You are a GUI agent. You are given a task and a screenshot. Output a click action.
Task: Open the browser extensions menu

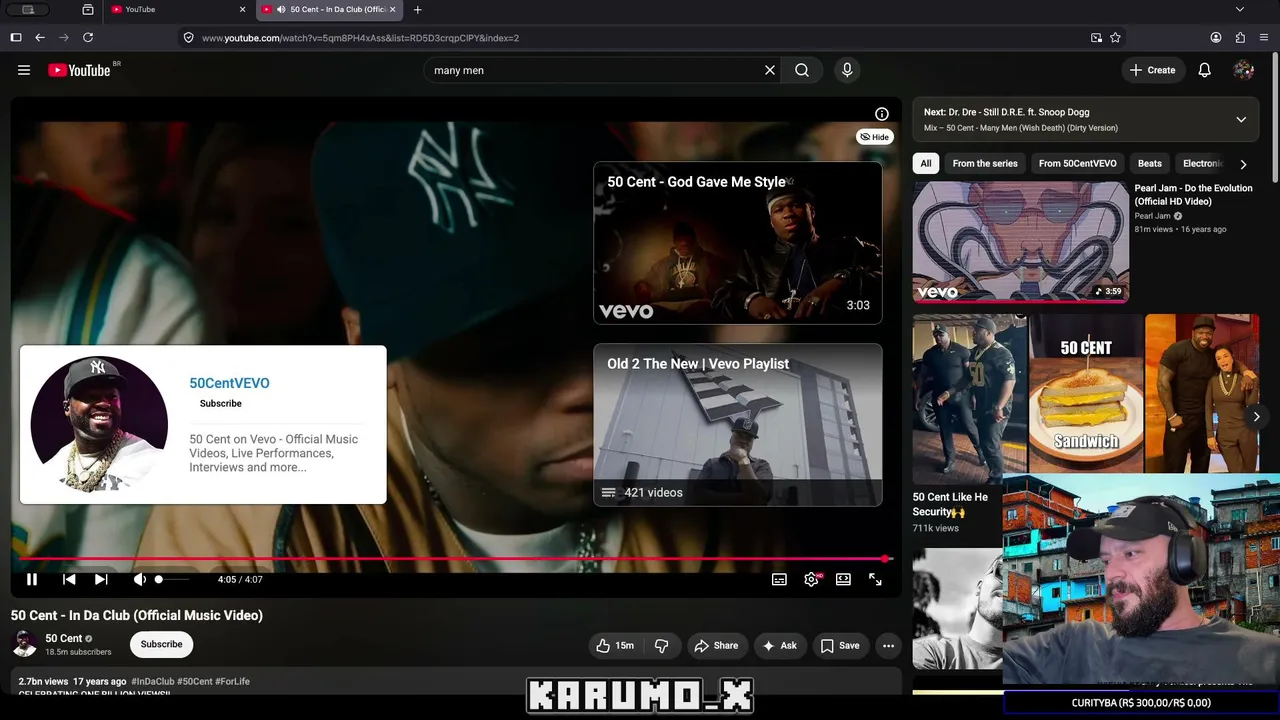[x=1240, y=37]
